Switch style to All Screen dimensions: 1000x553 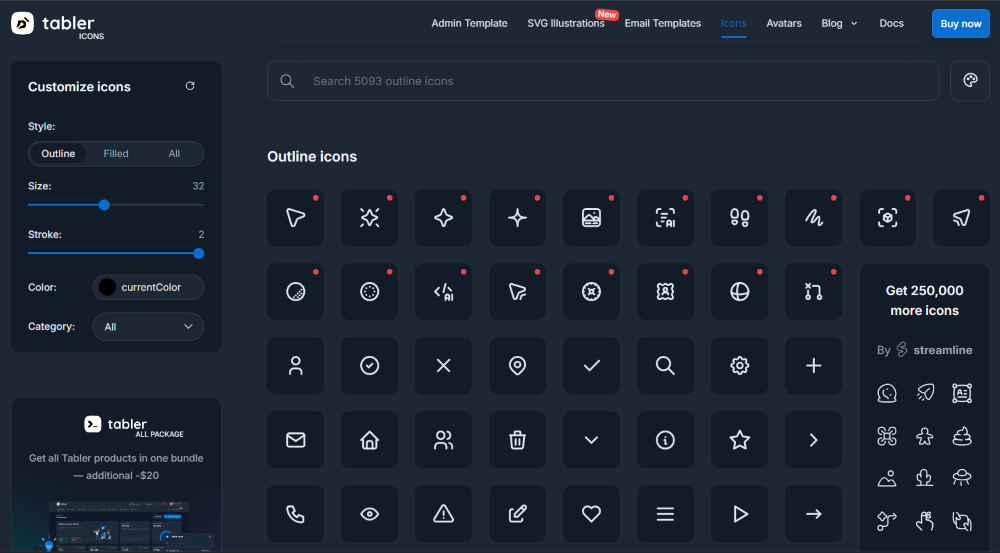174,154
